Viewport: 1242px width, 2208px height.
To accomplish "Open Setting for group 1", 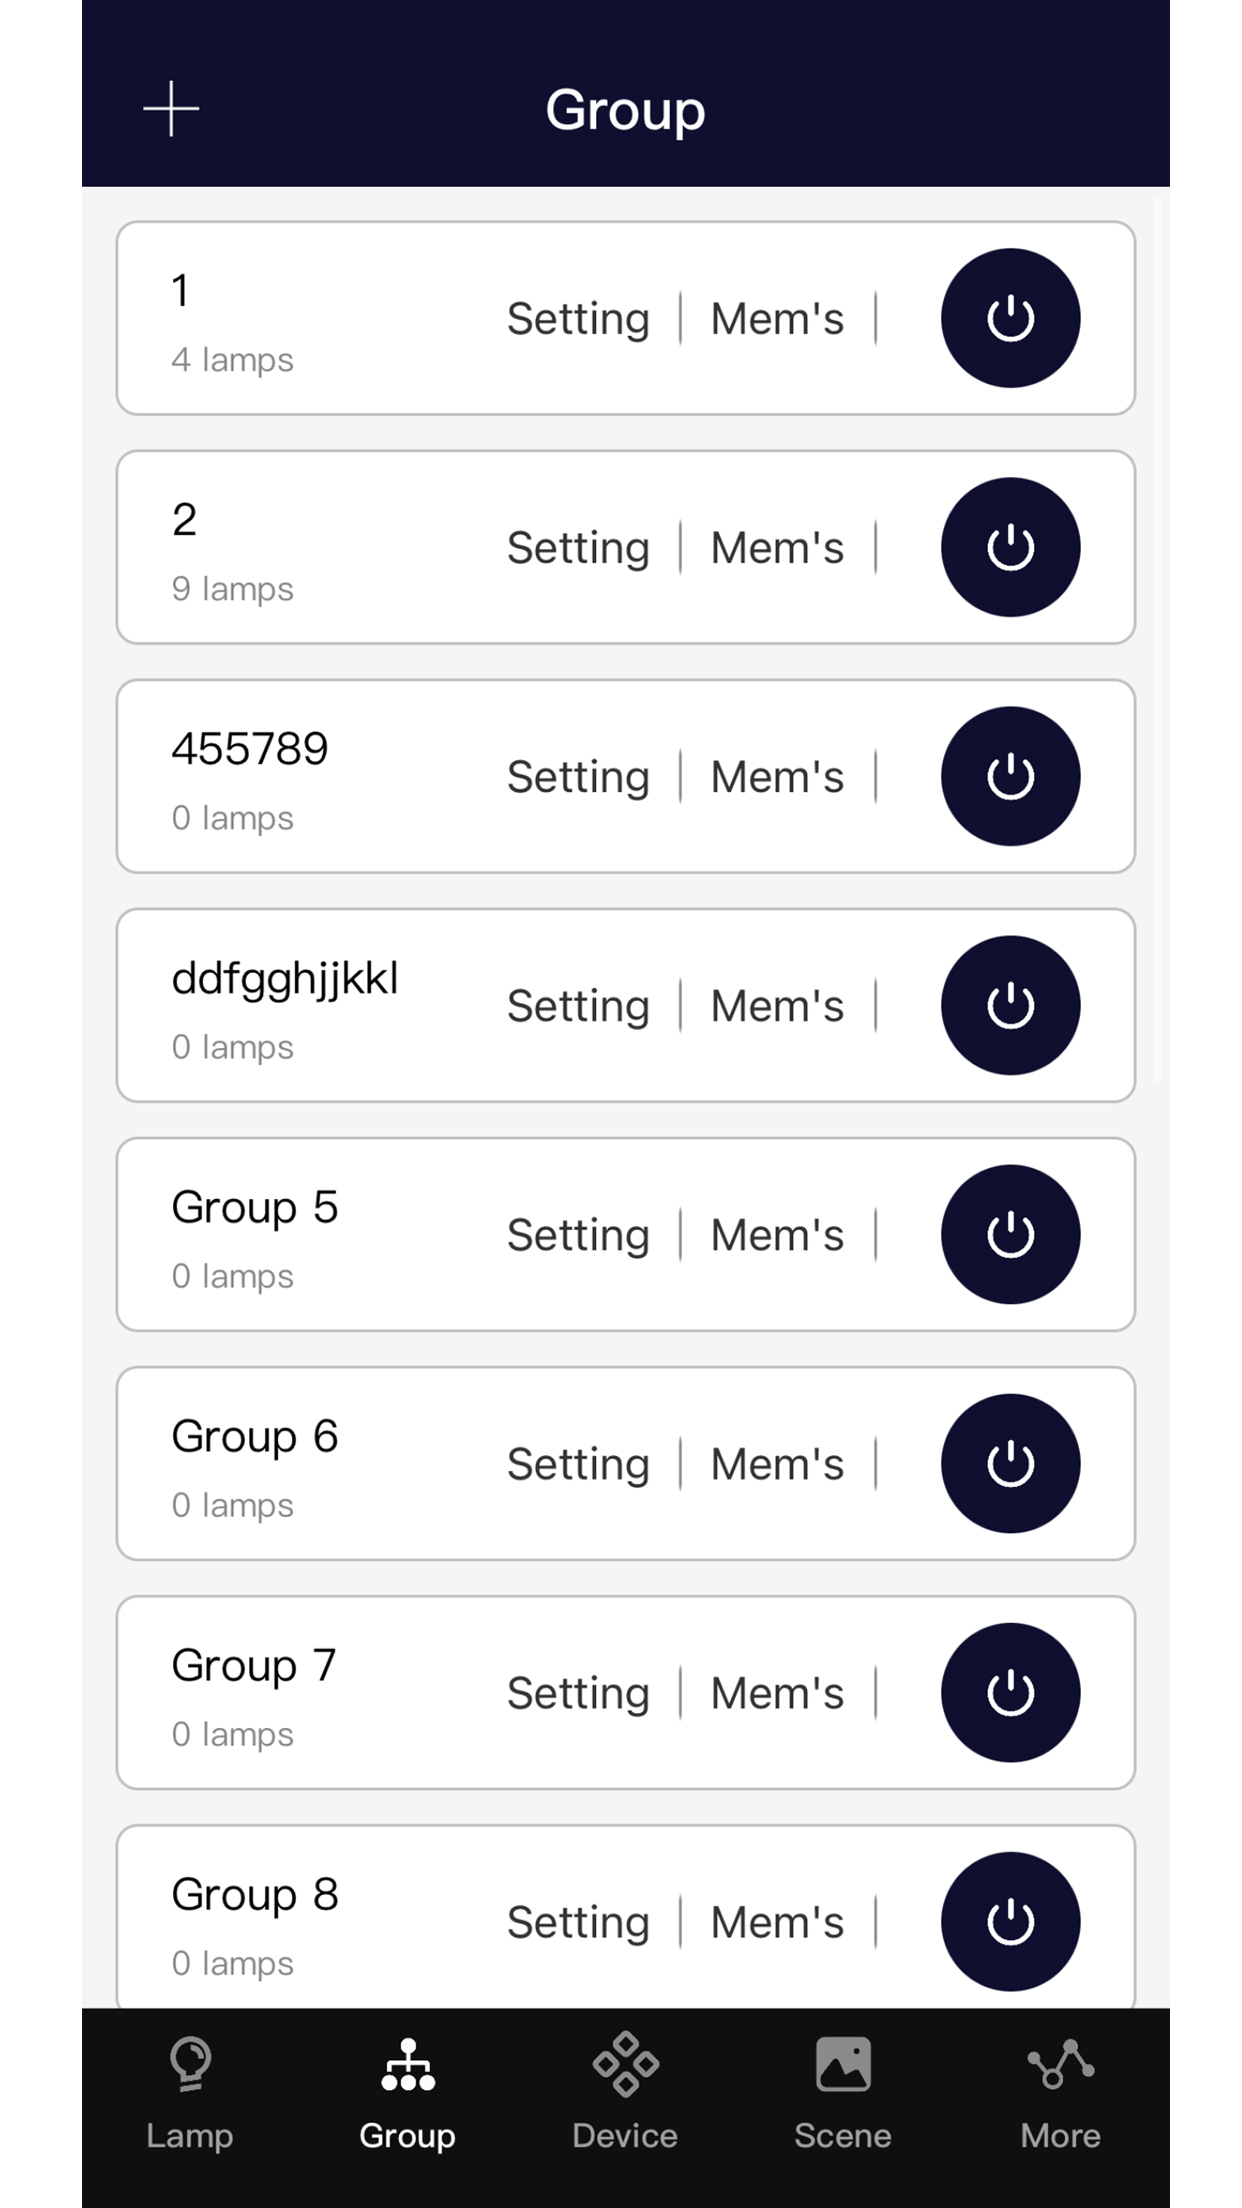I will [x=578, y=319].
